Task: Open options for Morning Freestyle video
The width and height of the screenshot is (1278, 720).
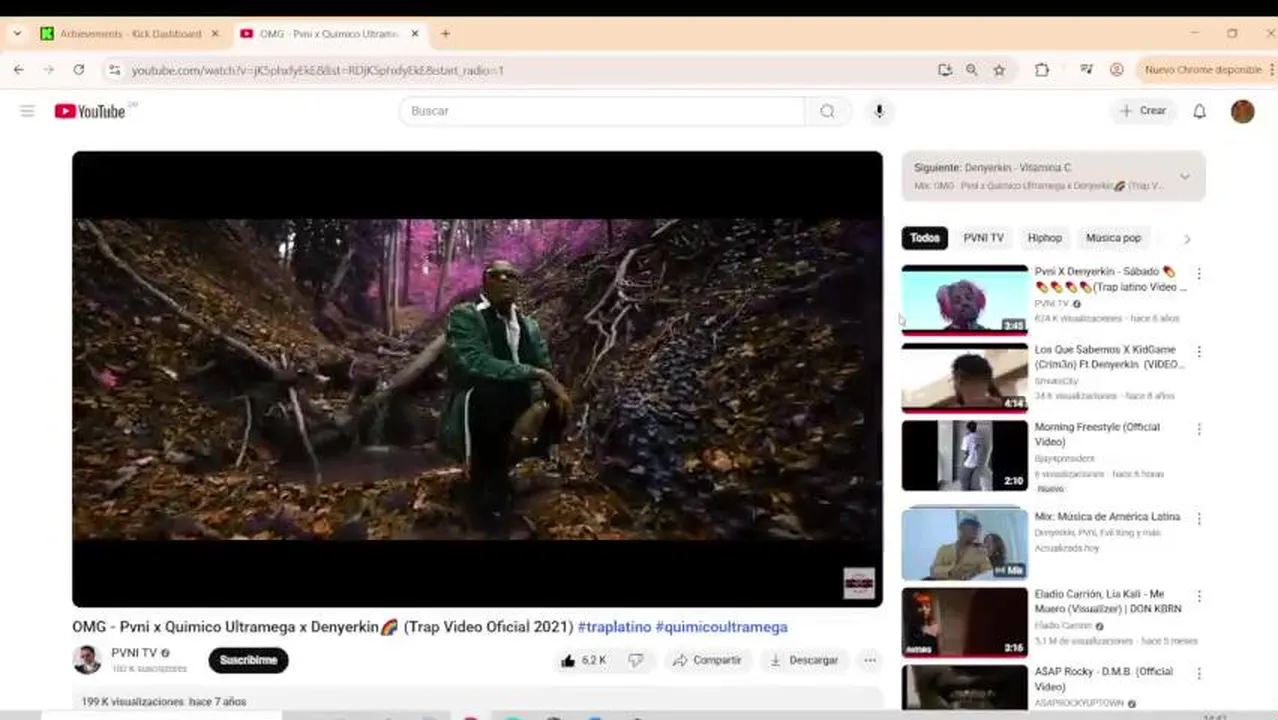Action: tap(1199, 429)
